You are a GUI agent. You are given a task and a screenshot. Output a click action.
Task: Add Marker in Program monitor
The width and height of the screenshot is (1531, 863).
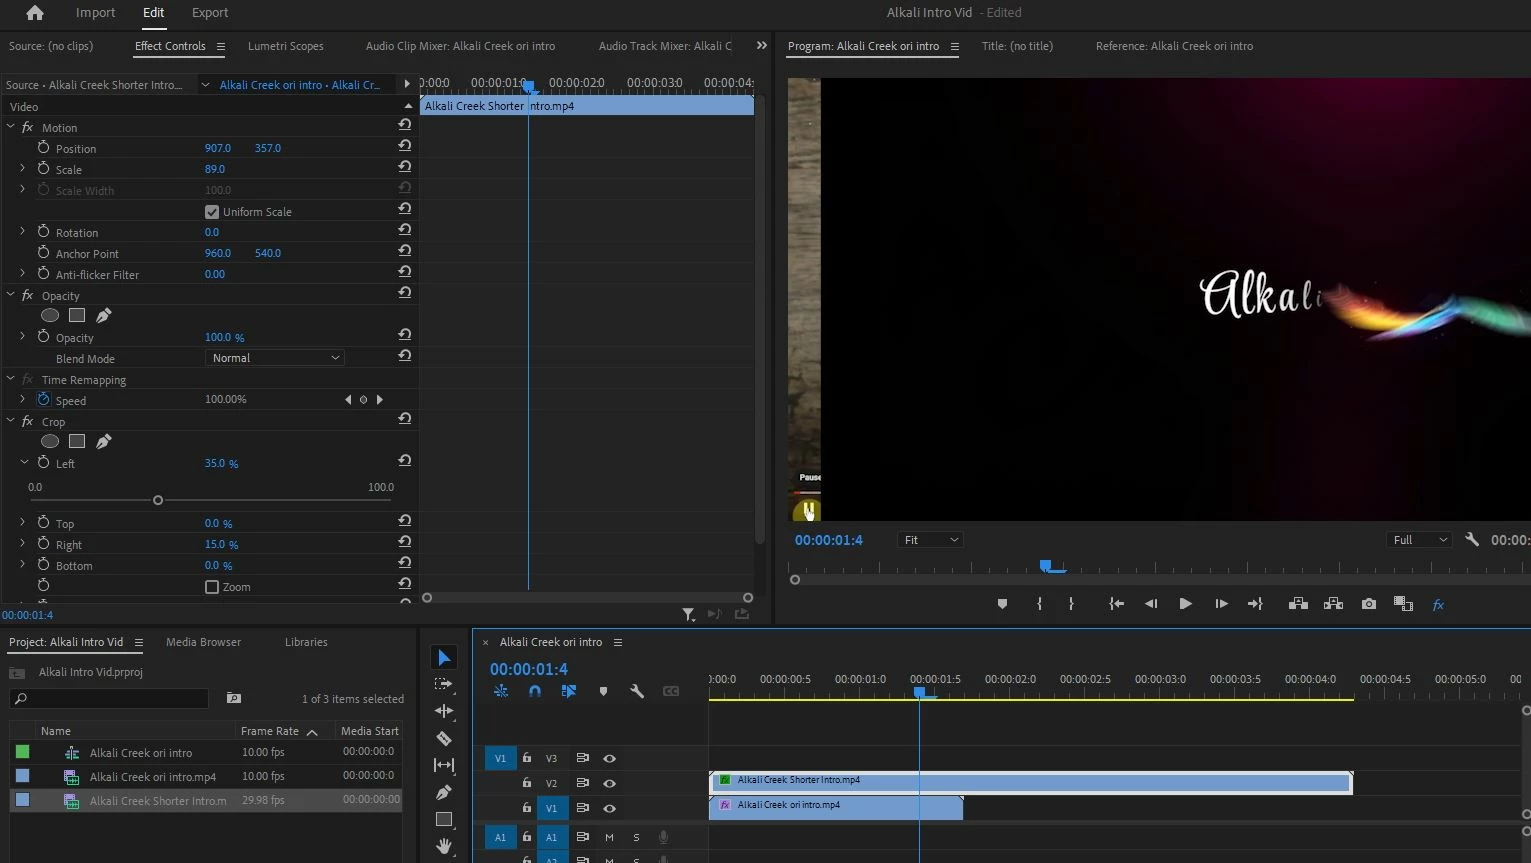point(1002,604)
